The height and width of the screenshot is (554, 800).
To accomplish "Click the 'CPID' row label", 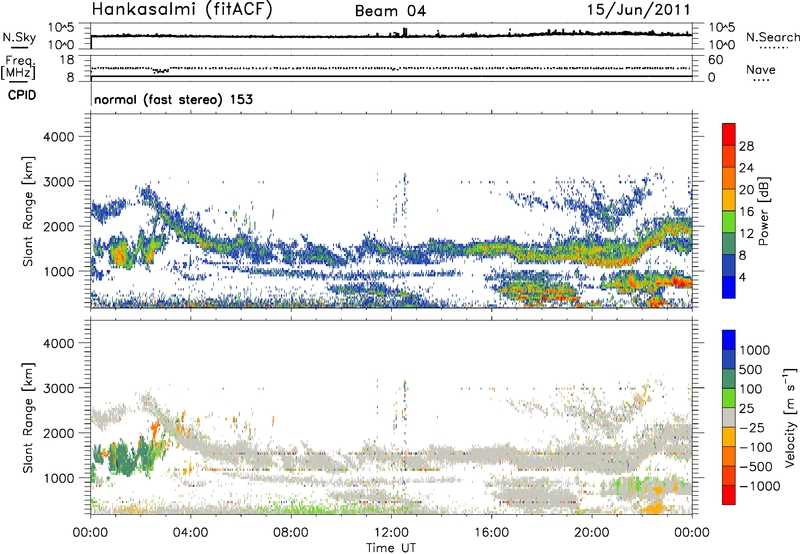I will 22,95.
